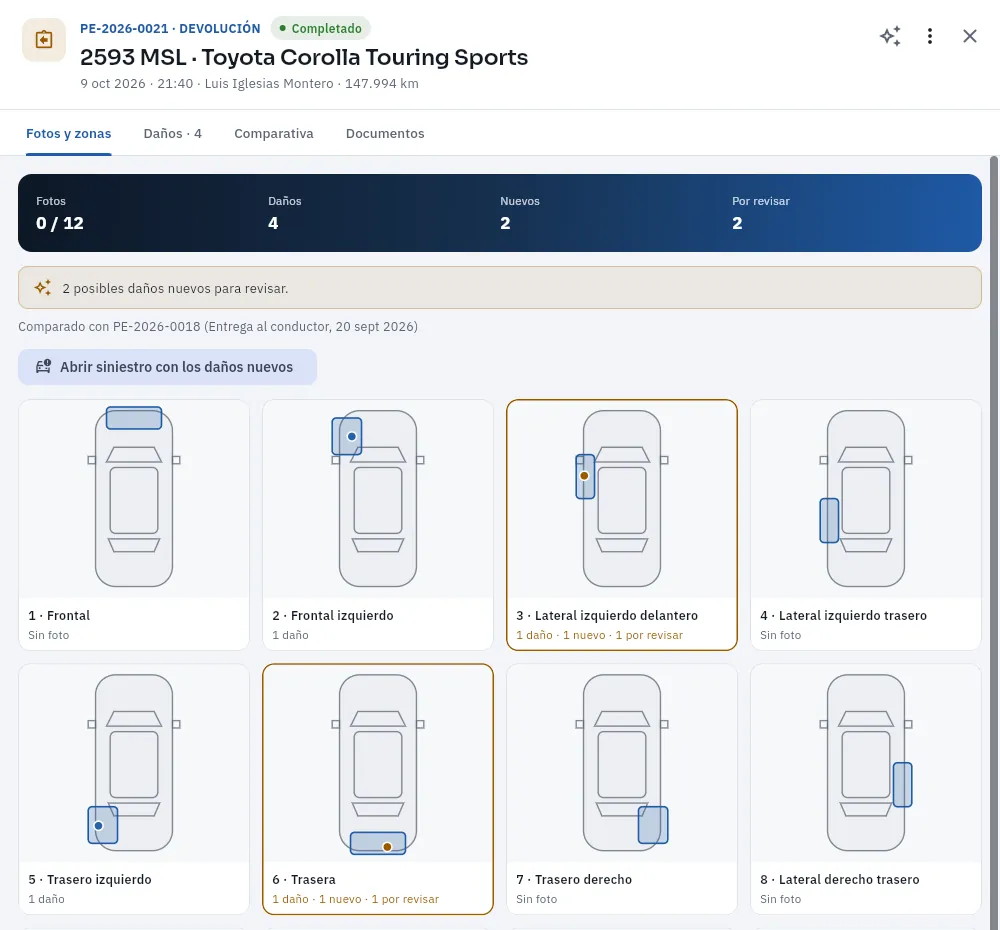The width and height of the screenshot is (1000, 930).
Task: Open the 1 · Frontal zone card
Action: [x=134, y=525]
